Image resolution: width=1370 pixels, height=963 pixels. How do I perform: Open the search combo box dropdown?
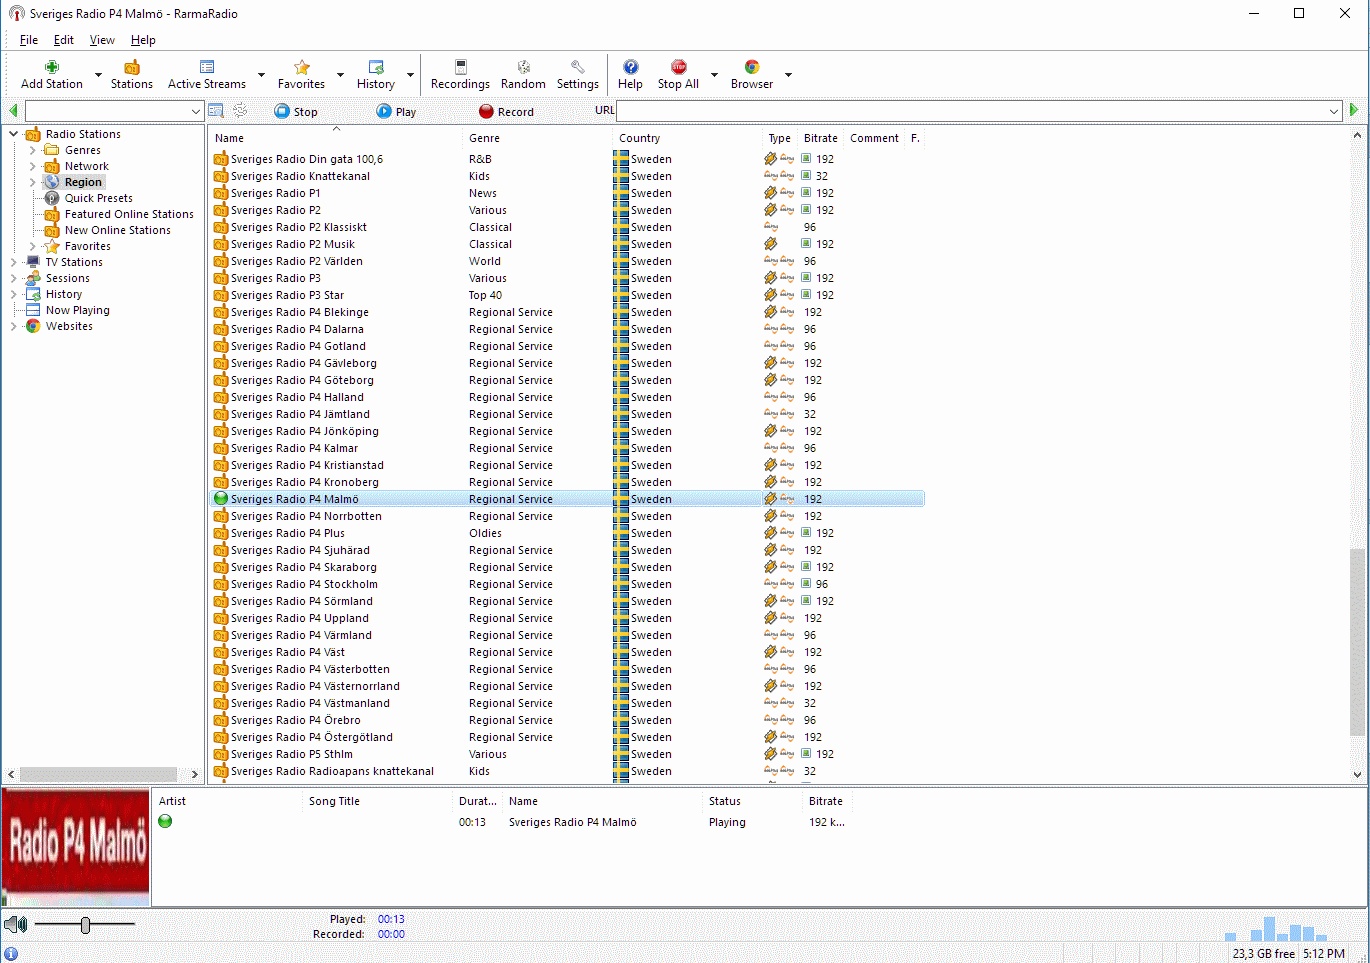pos(196,111)
